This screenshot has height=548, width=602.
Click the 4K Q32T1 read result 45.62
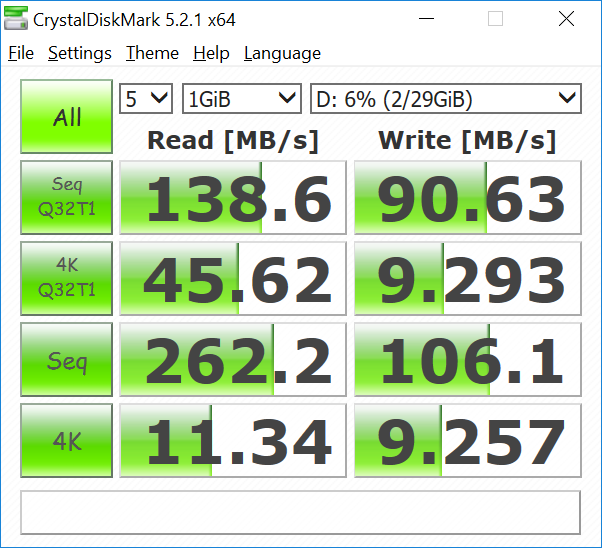(233, 278)
